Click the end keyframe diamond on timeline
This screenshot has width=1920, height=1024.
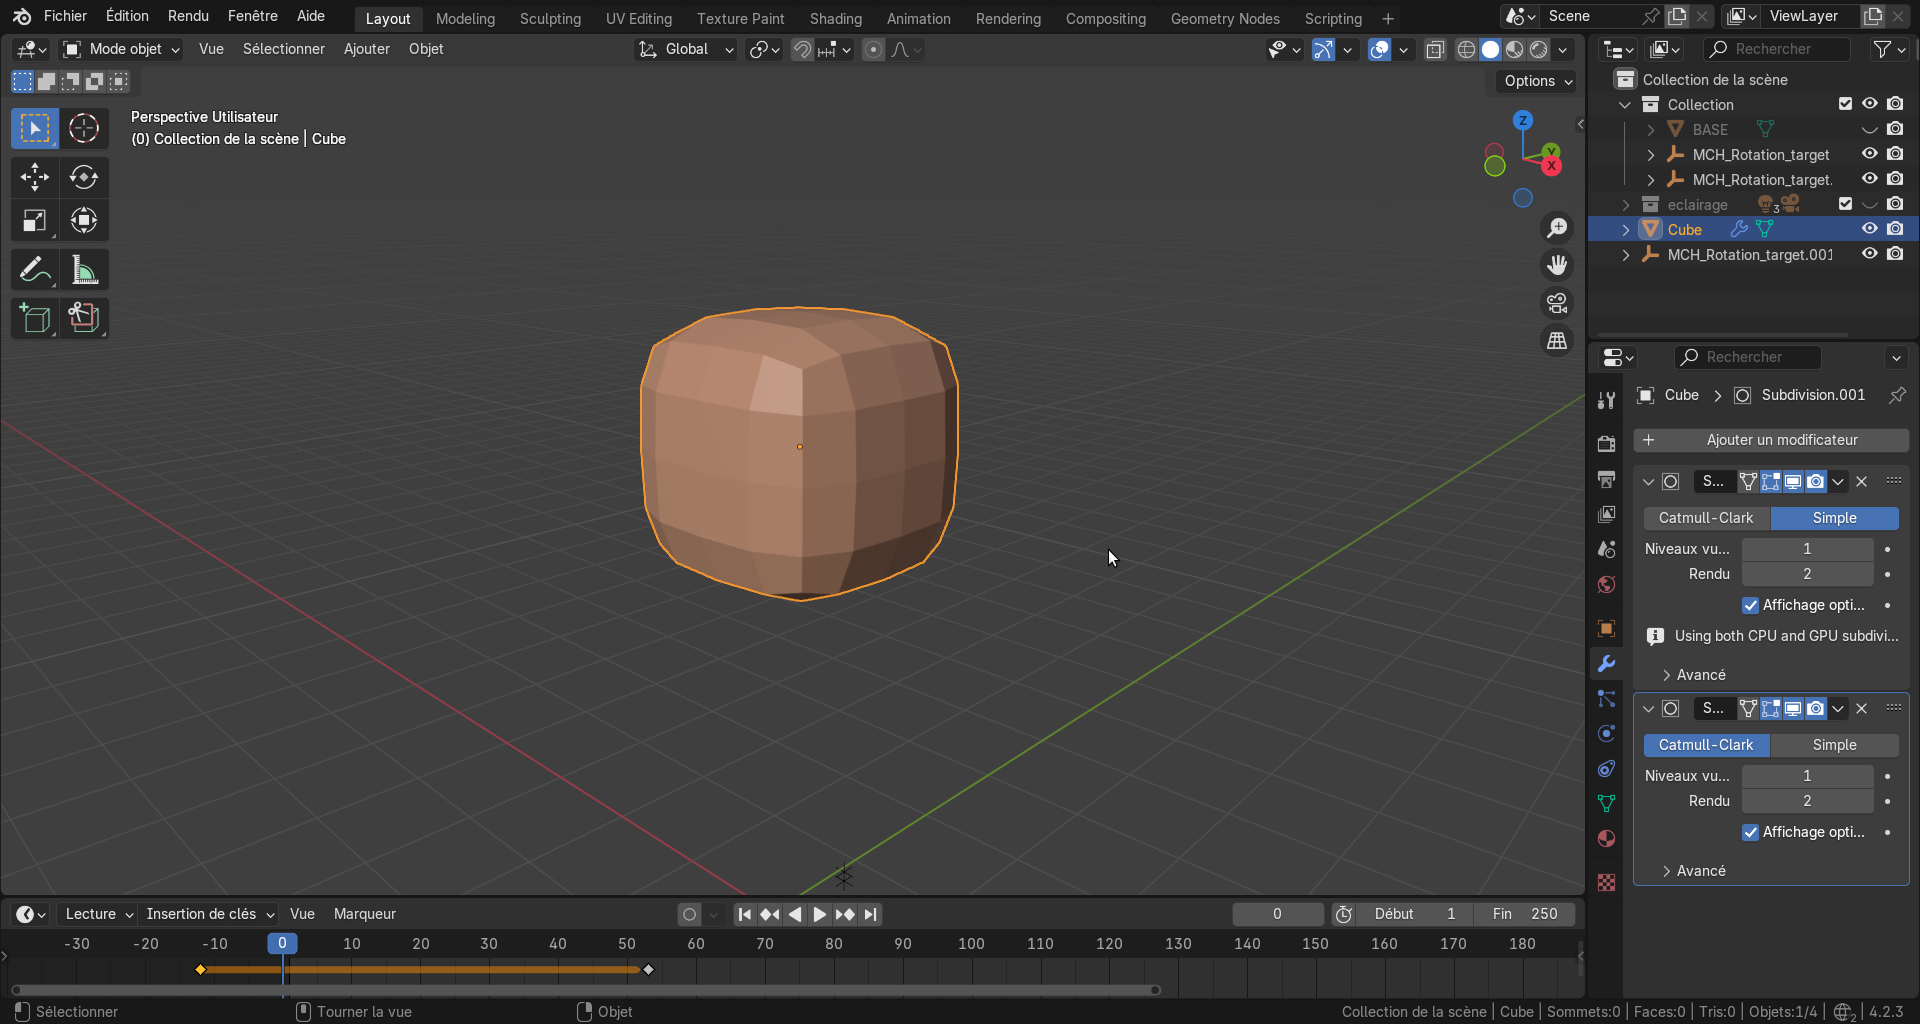coord(648,970)
